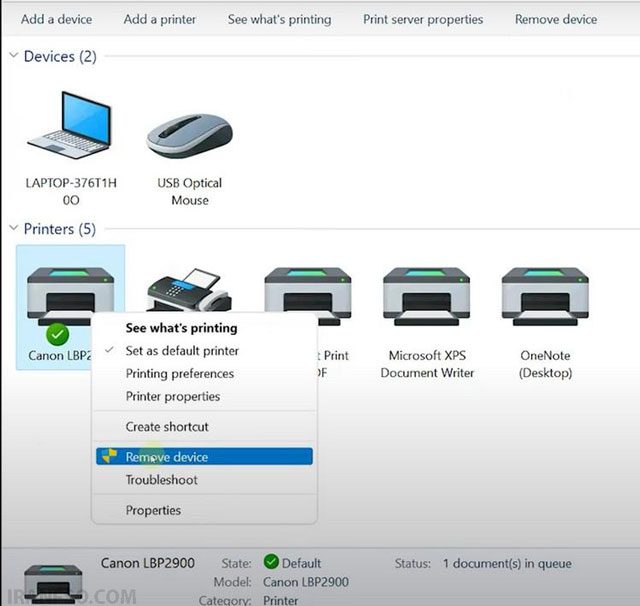Viewport: 640px width, 606px height.
Task: Choose Remove device in context menu
Action: (x=204, y=457)
